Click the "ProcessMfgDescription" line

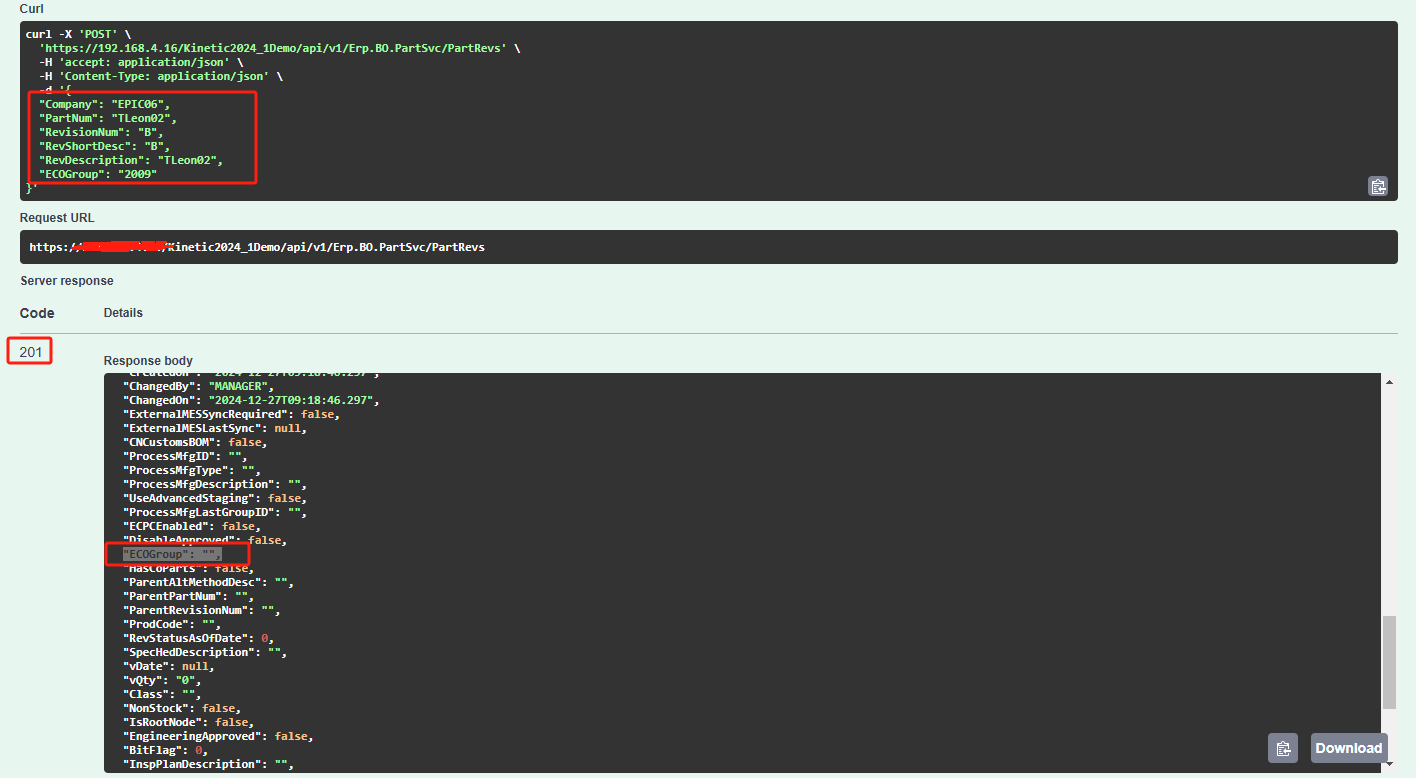click(x=214, y=484)
